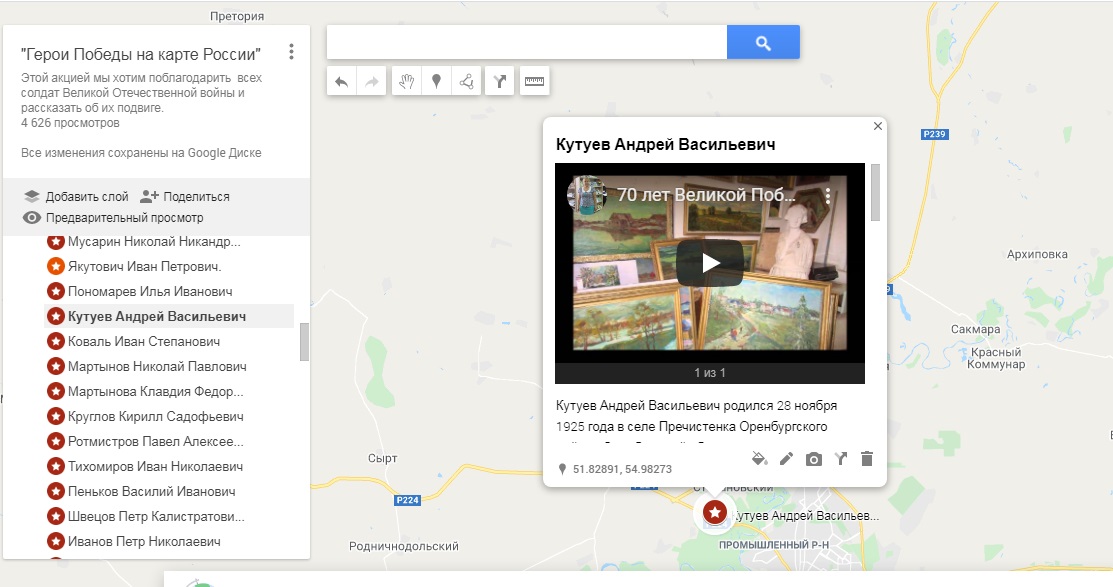Select Мартынов Николай Павлович in list
Screen dimensions: 1113x587
[x=157, y=367]
